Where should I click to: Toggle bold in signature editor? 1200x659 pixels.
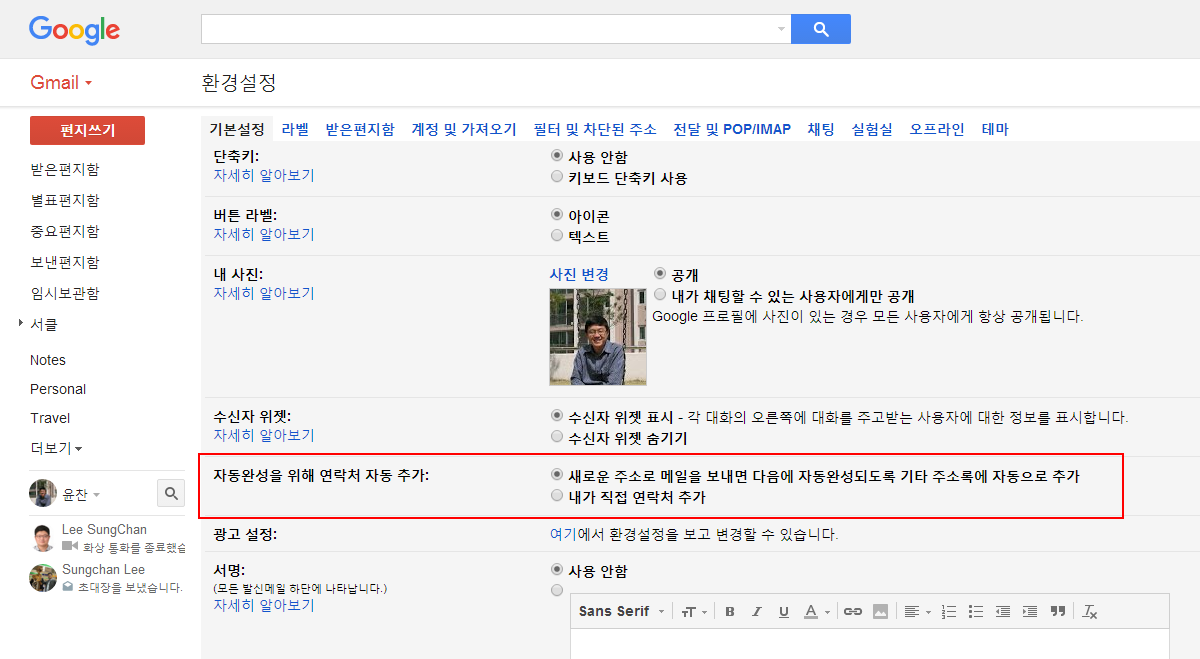[x=729, y=611]
